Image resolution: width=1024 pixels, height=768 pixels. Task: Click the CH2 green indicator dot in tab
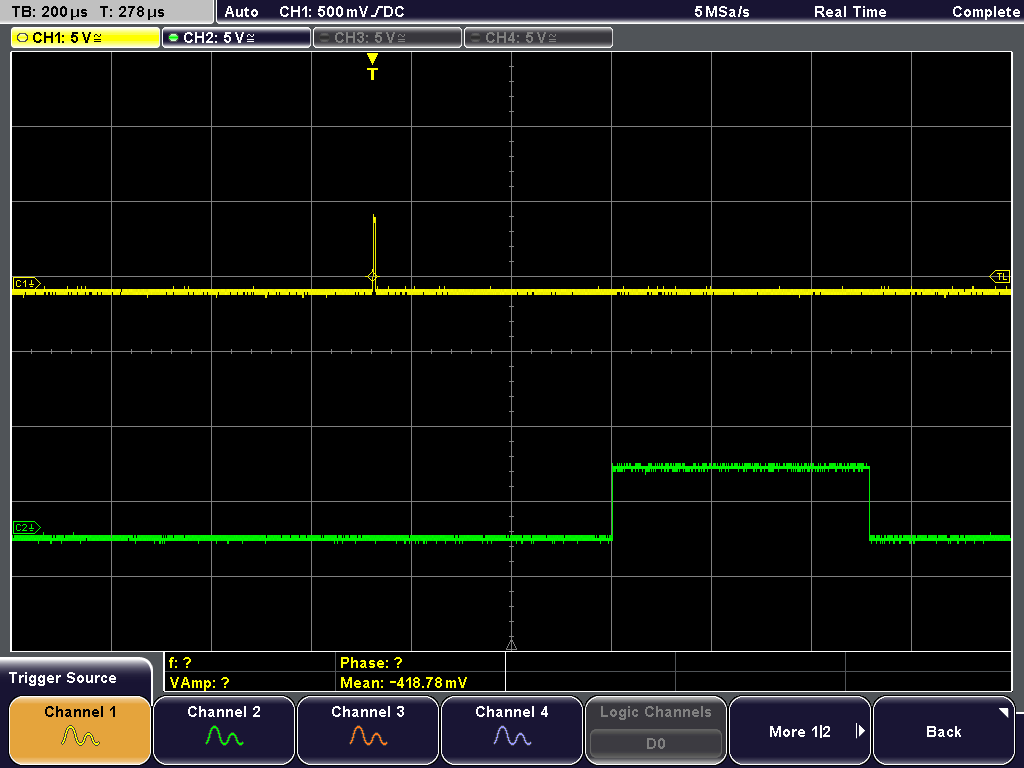173,38
